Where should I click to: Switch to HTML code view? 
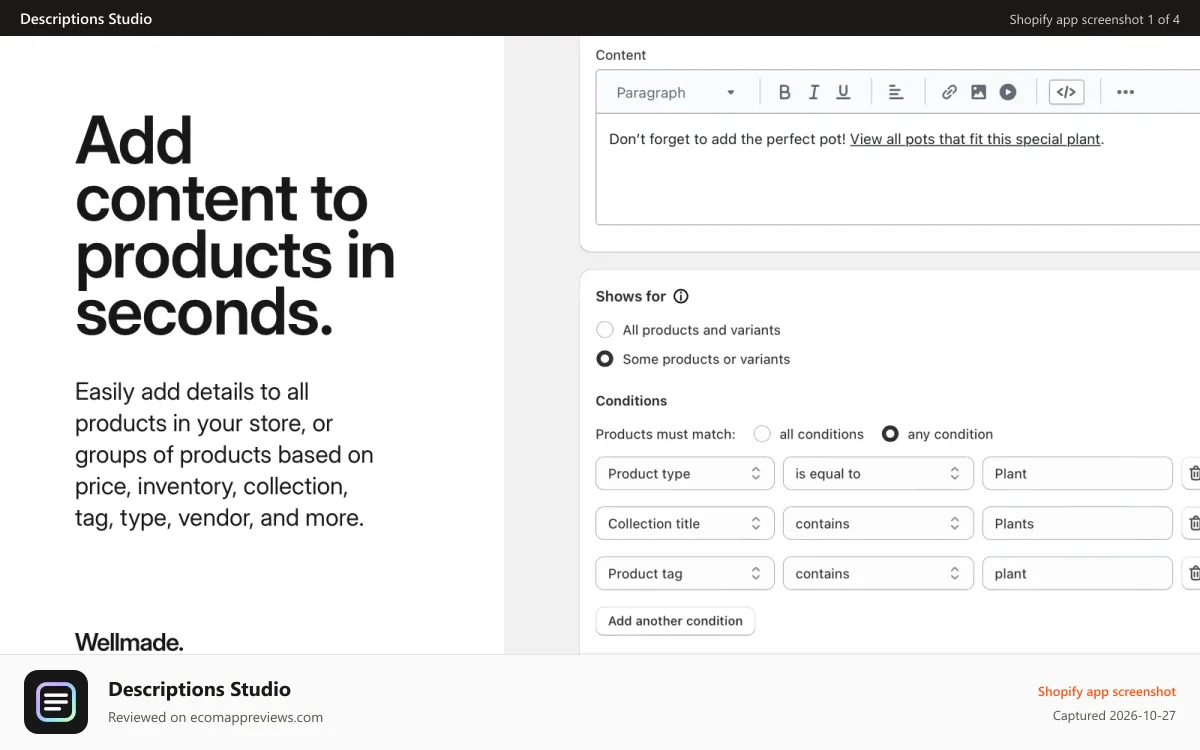tap(1067, 92)
